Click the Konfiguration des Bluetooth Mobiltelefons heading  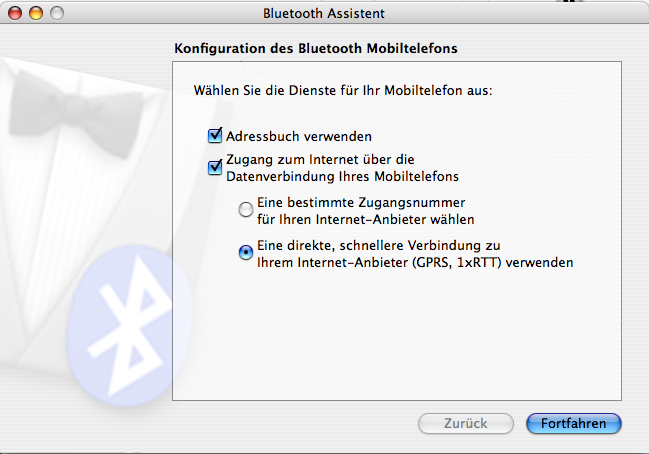point(316,48)
